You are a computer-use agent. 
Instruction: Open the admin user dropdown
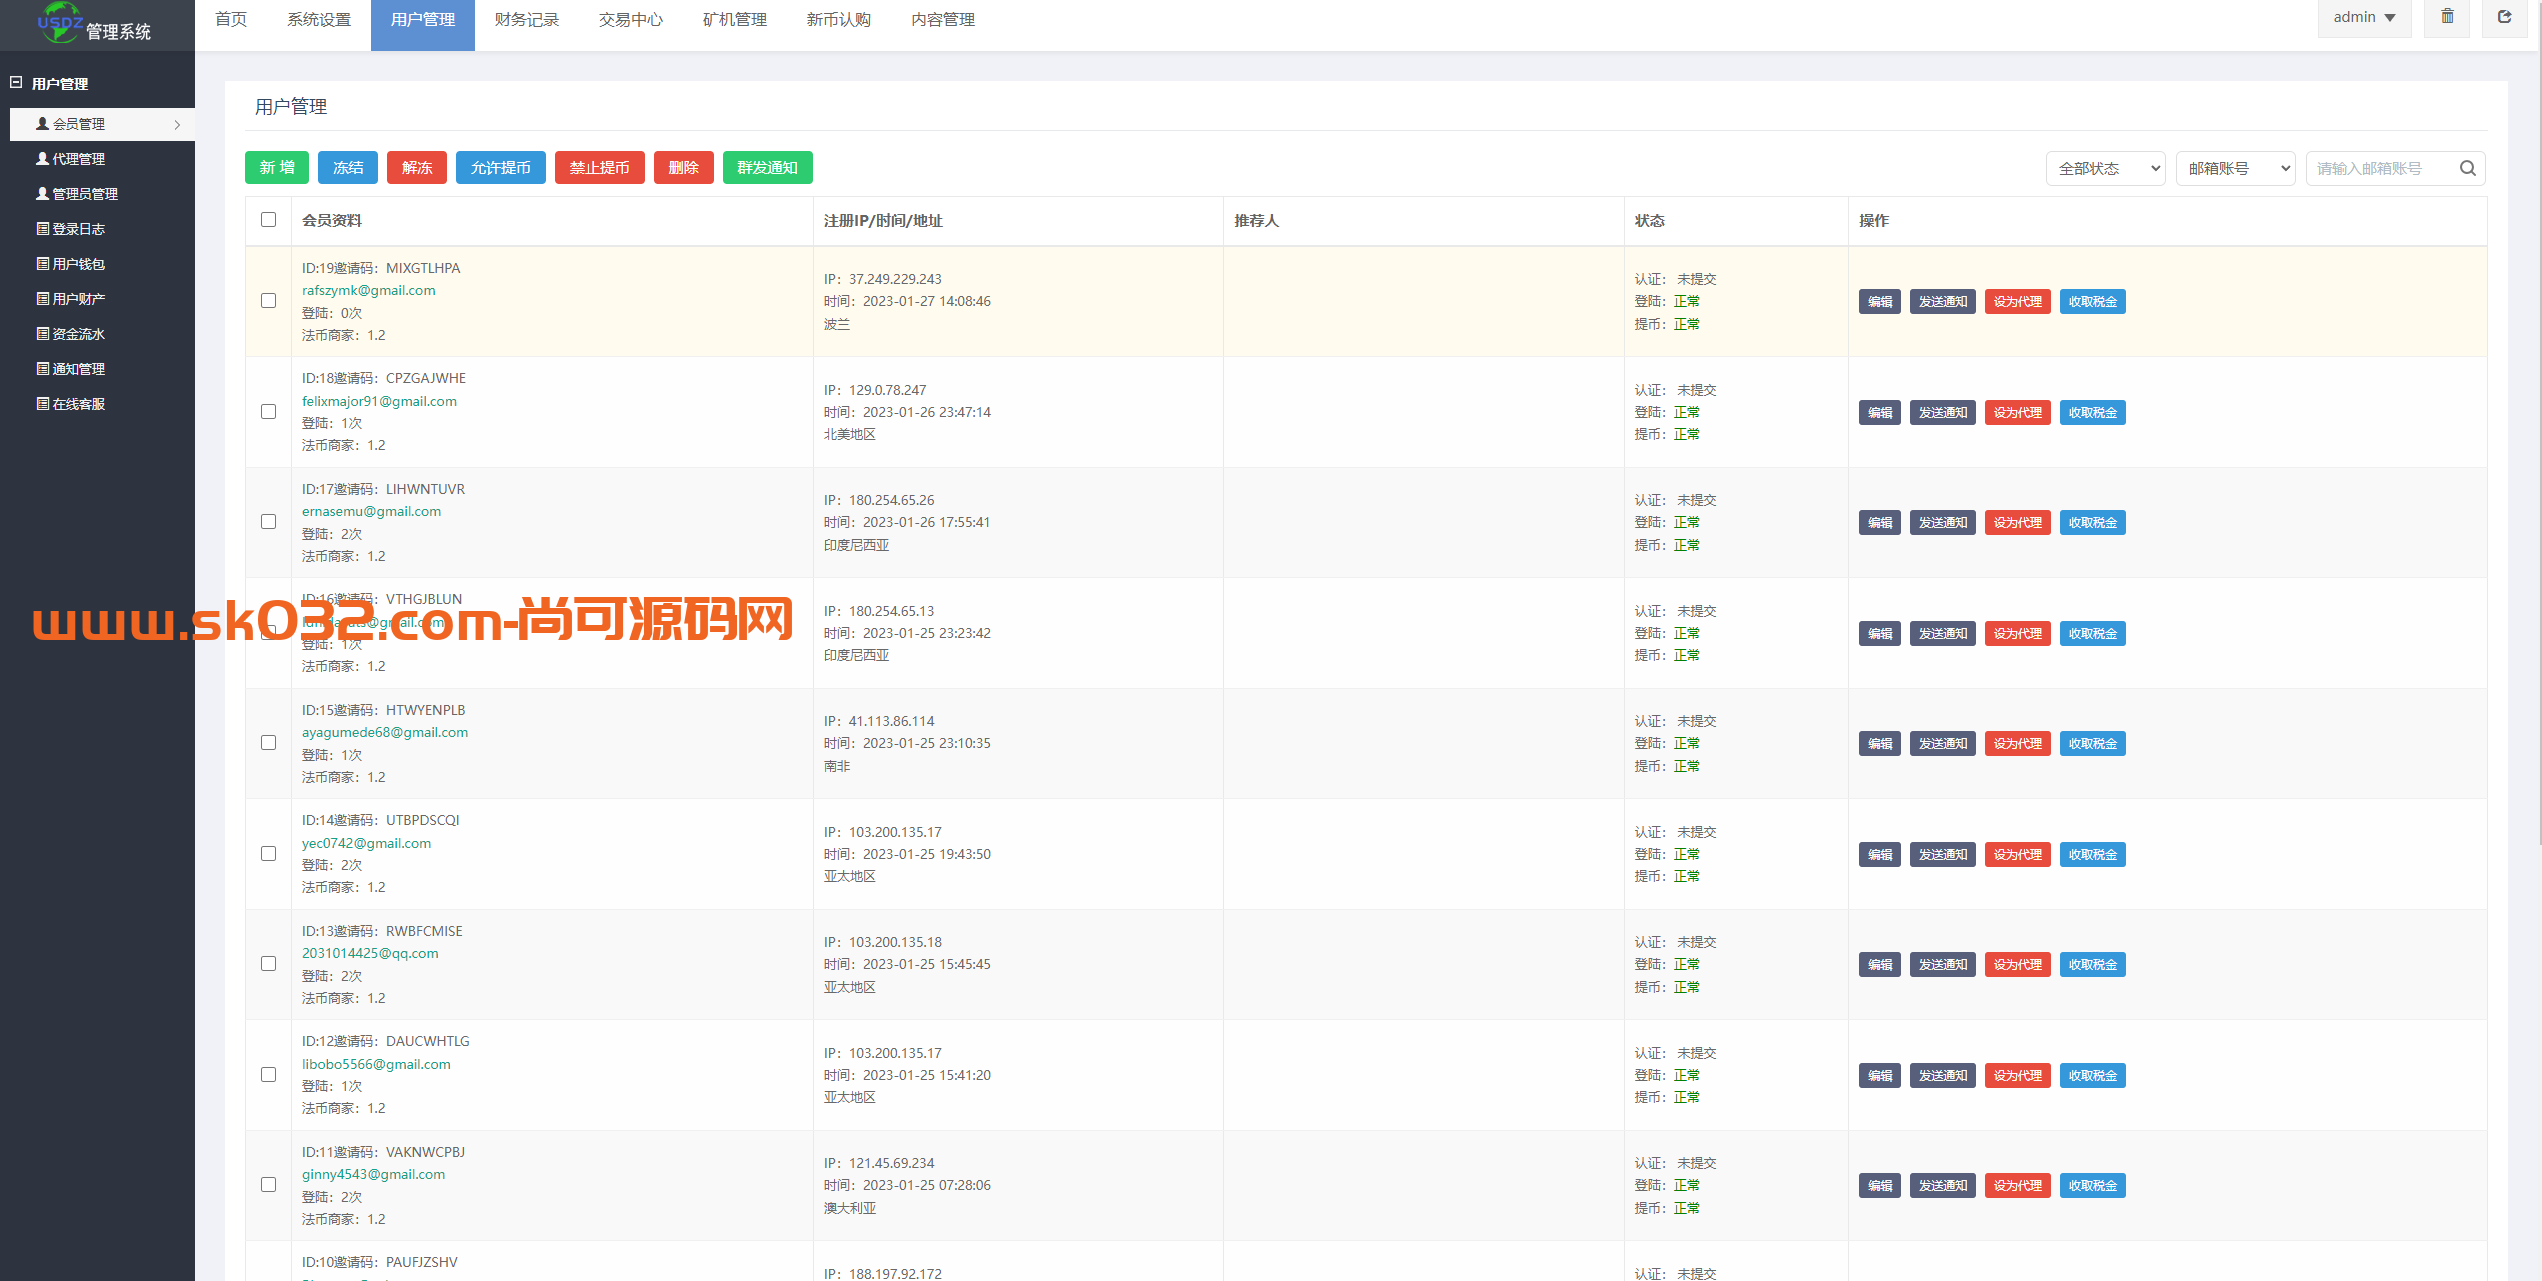2365,17
